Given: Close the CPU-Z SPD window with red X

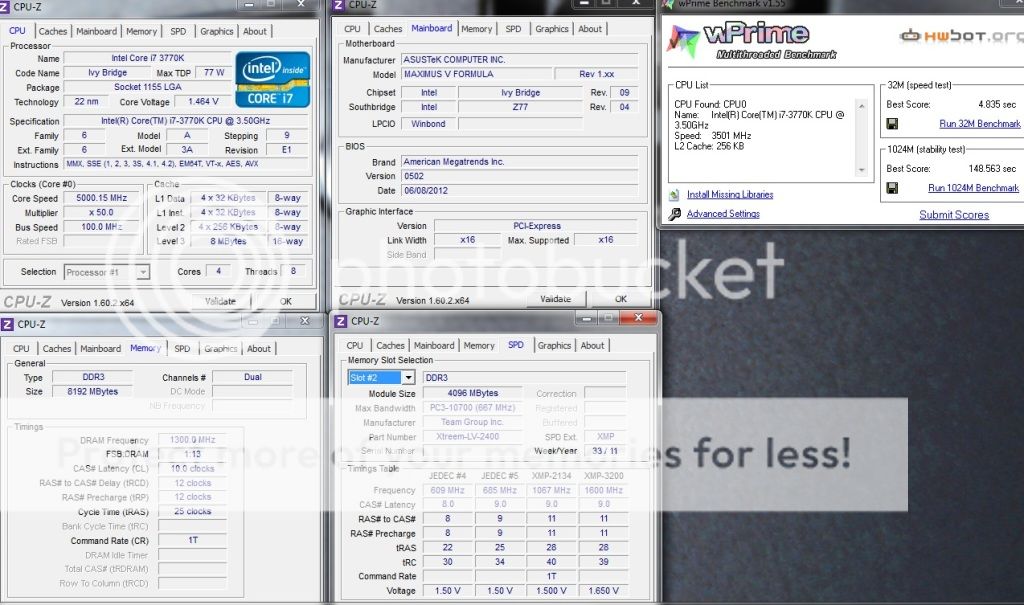Looking at the screenshot, I should click(x=638, y=318).
